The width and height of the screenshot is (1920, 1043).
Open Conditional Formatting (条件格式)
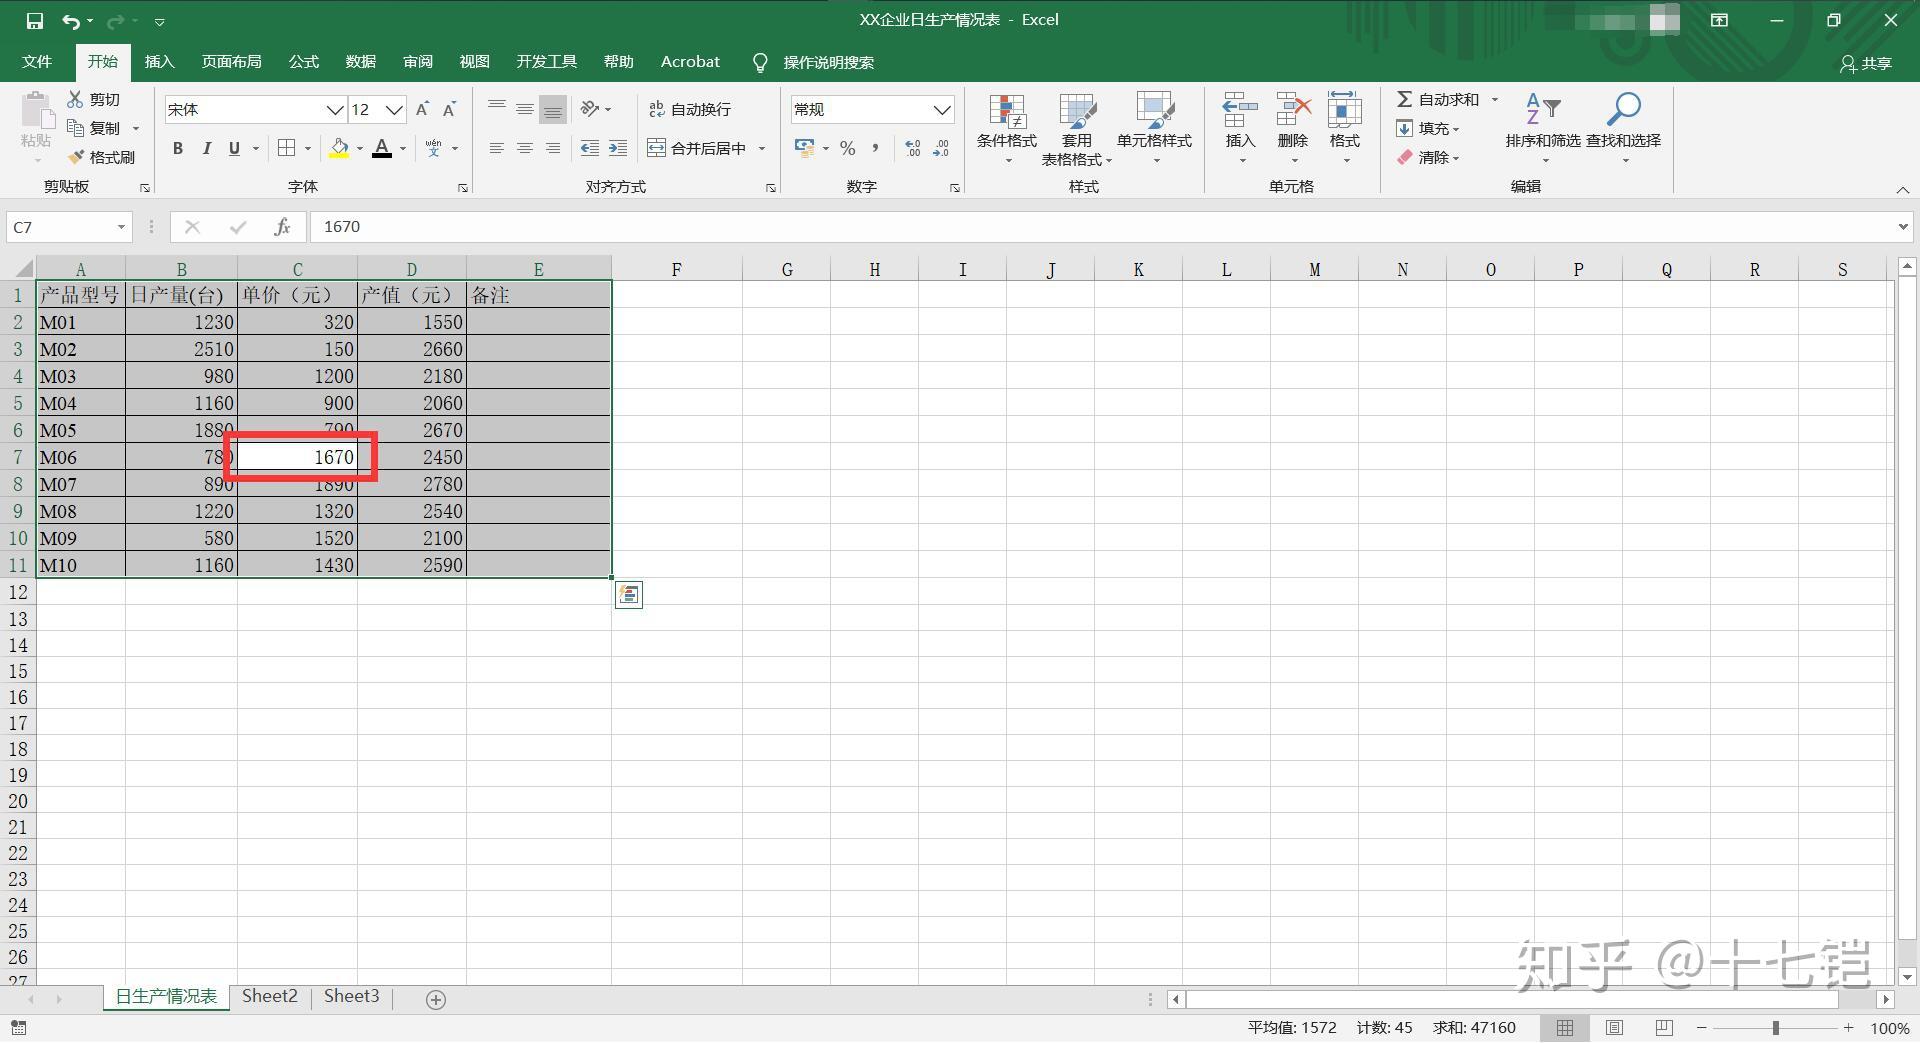pyautogui.click(x=1007, y=127)
